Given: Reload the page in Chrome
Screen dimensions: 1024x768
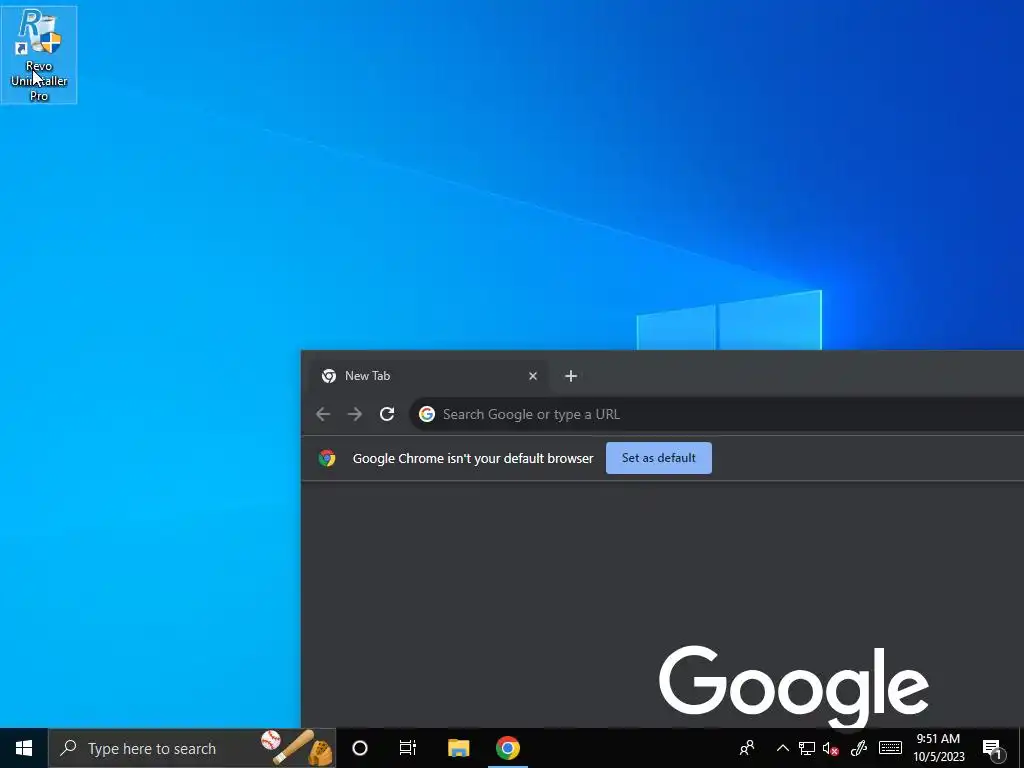Looking at the screenshot, I should point(387,414).
